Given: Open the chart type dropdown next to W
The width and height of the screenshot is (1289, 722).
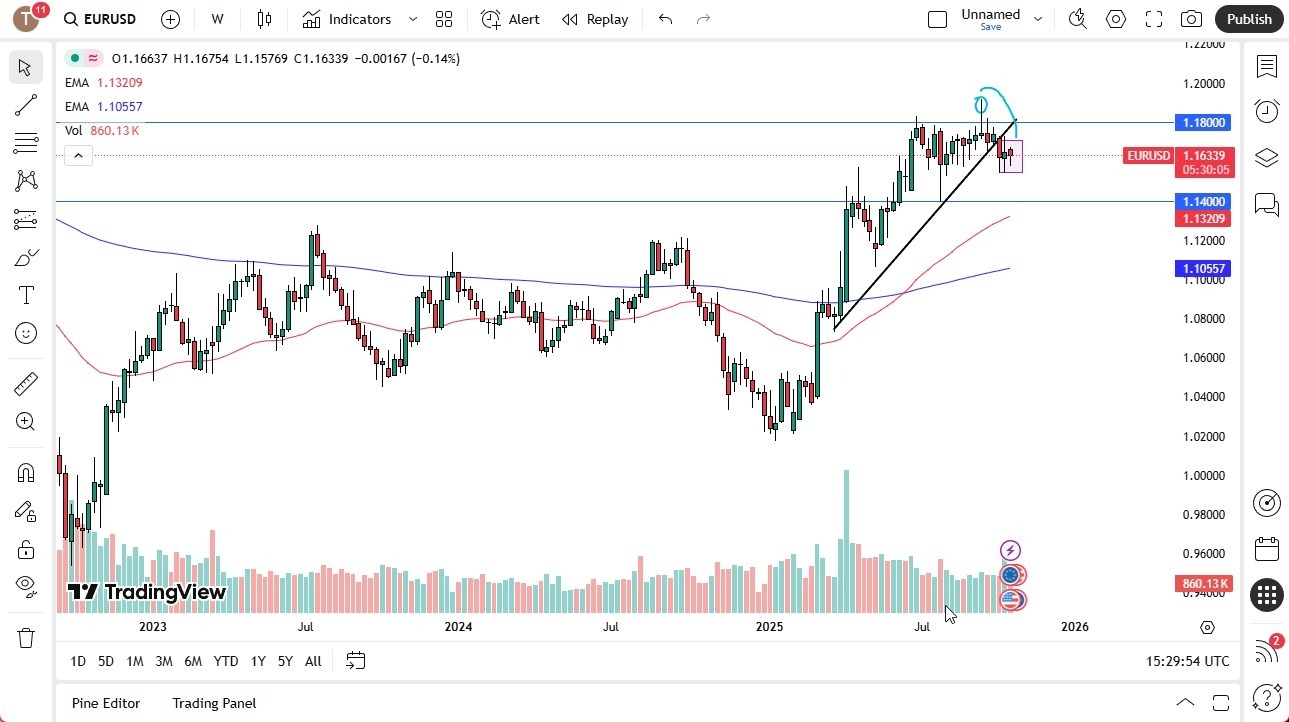Looking at the screenshot, I should [x=263, y=18].
